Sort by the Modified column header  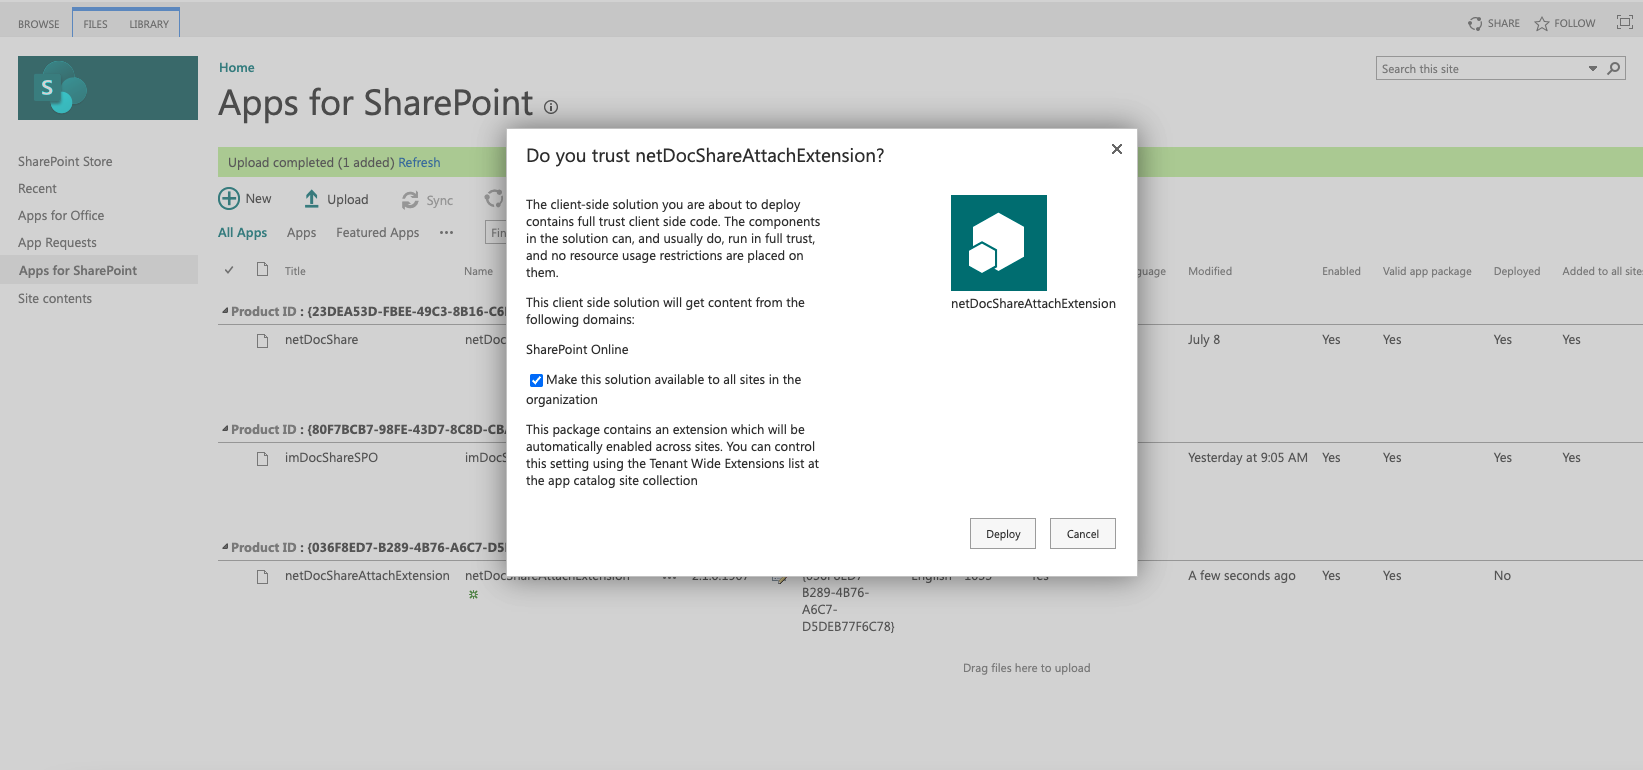click(1210, 271)
